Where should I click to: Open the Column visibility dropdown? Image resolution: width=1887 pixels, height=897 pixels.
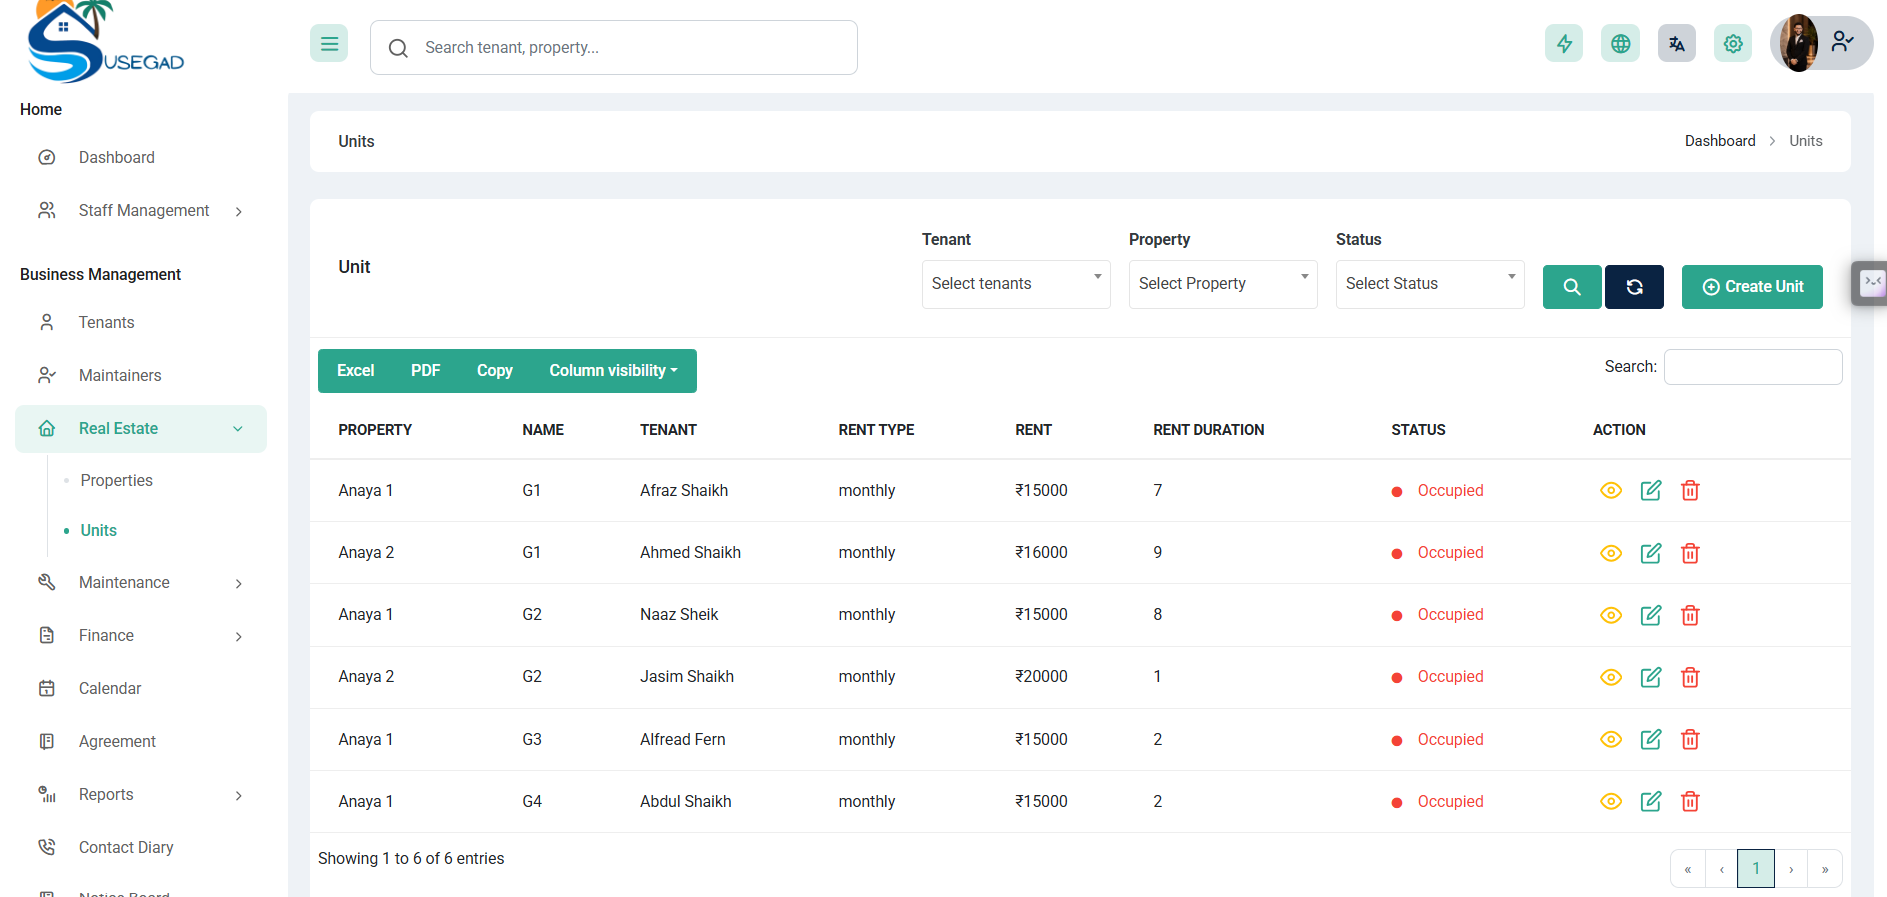click(x=614, y=371)
